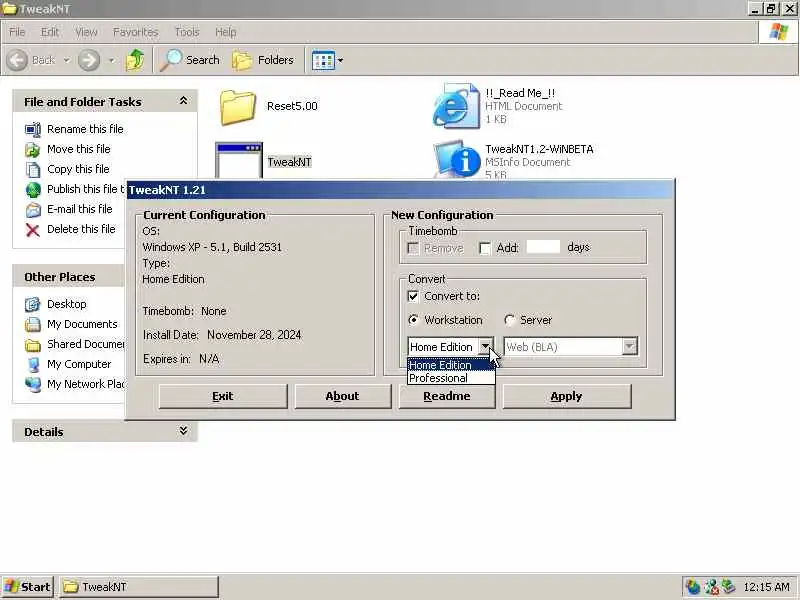Viewport: 800px width, 600px height.
Task: Open My Network Places icon
Action: (33, 385)
